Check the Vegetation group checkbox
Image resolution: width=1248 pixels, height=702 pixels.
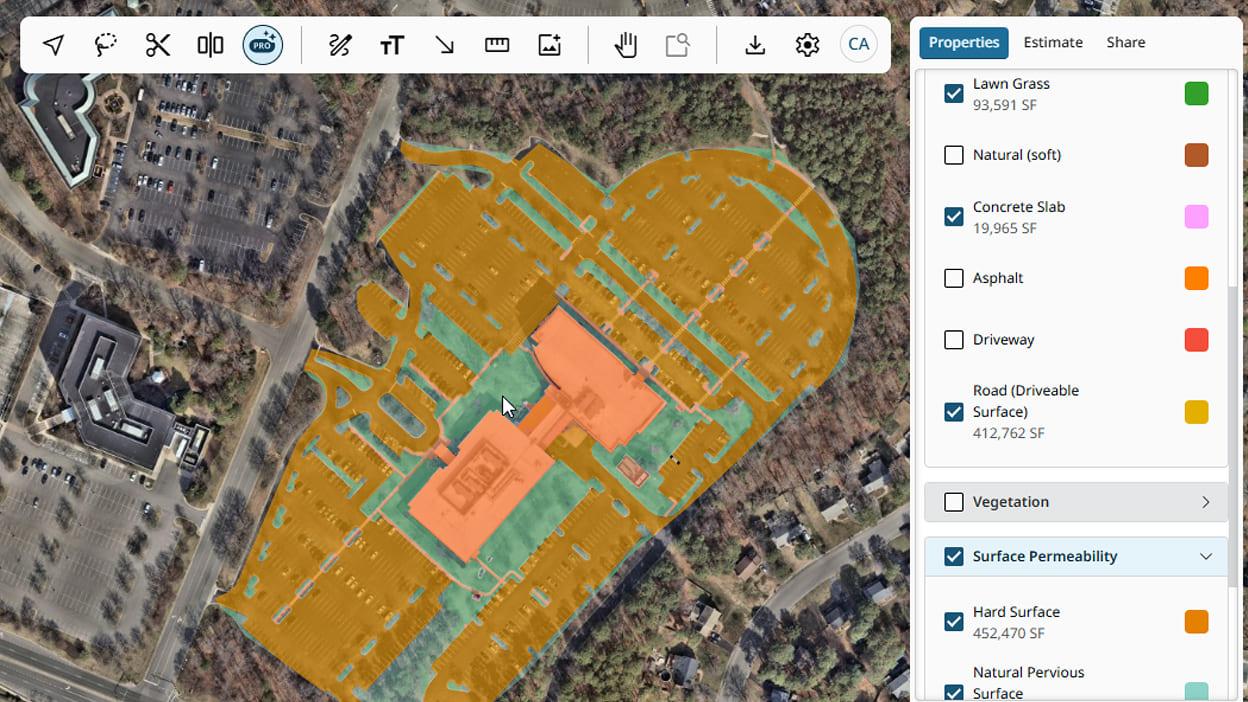pos(954,502)
